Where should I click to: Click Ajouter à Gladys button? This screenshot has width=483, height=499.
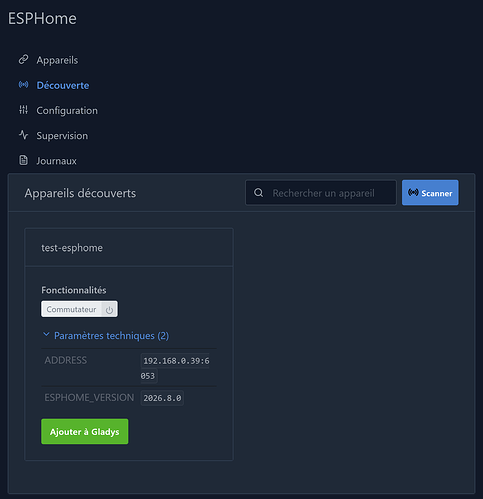click(85, 431)
